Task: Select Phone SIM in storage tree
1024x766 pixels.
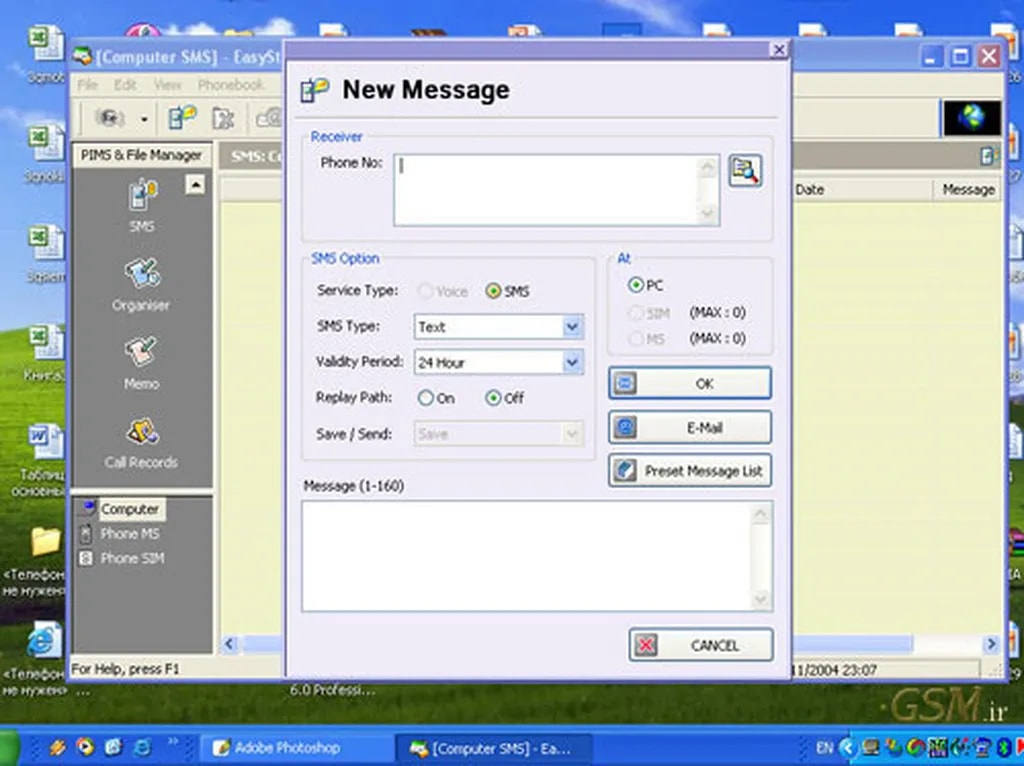Action: [x=131, y=558]
